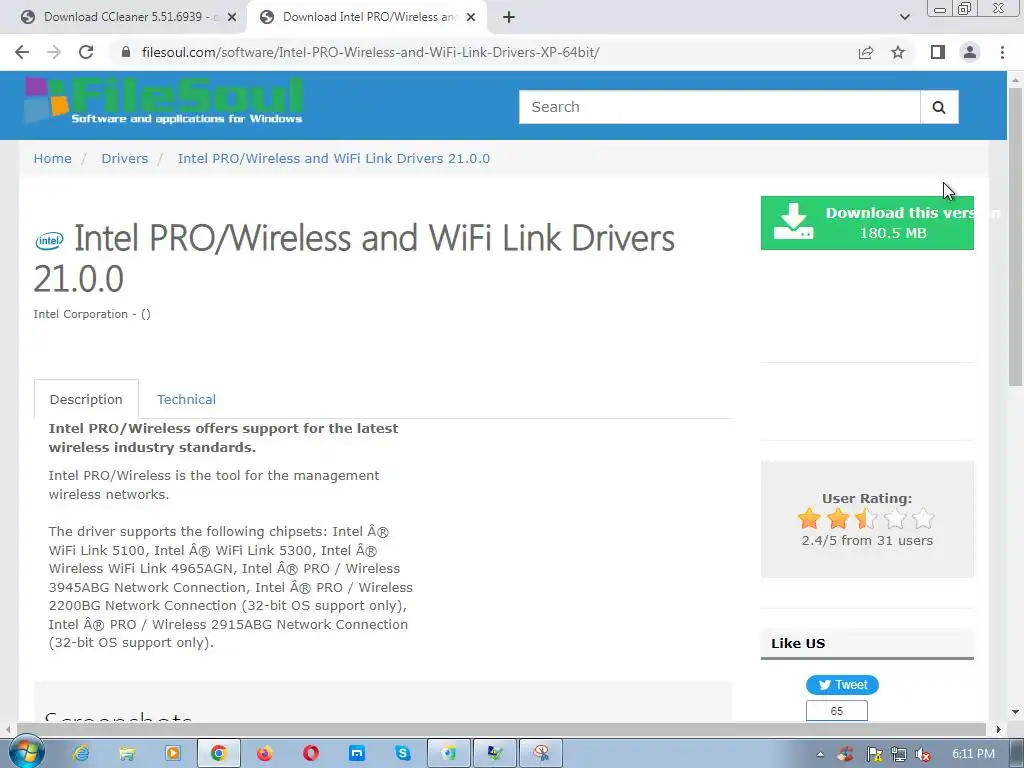Image resolution: width=1024 pixels, height=768 pixels.
Task: Click into the Search field
Action: (719, 107)
